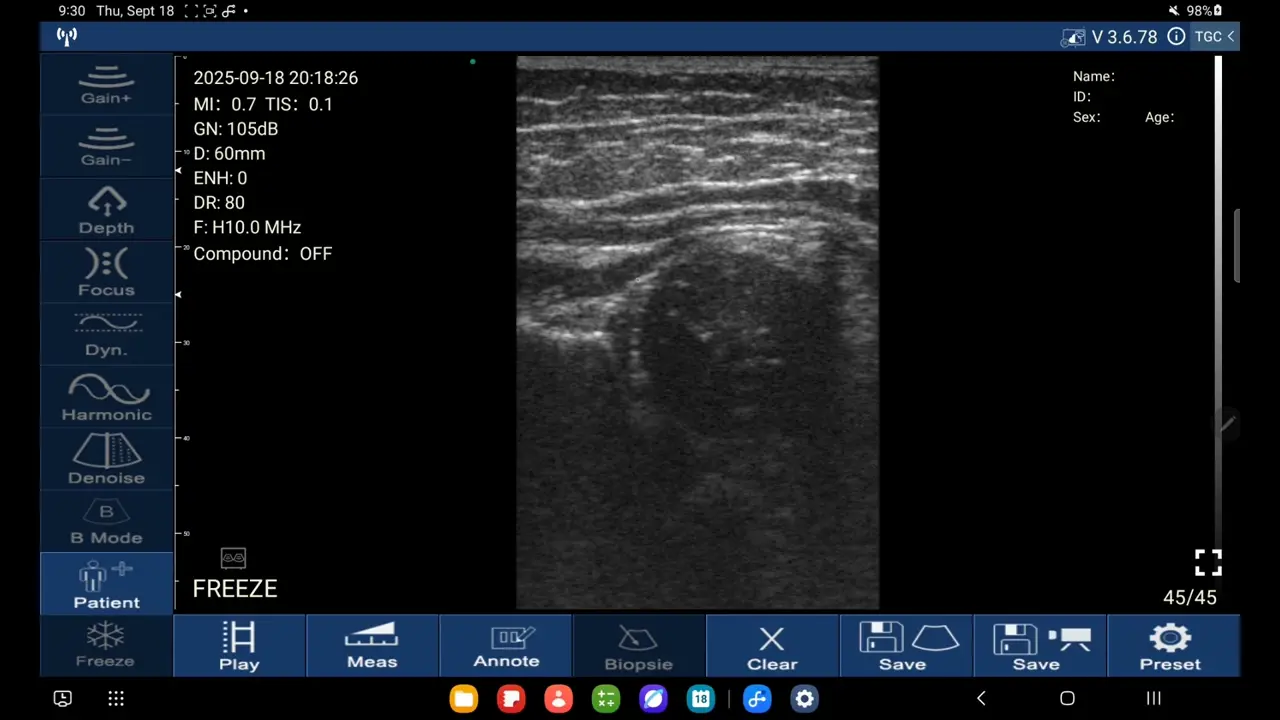Open the blue ultrasound app taskbar icon
1280x720 pixels.
(758, 699)
